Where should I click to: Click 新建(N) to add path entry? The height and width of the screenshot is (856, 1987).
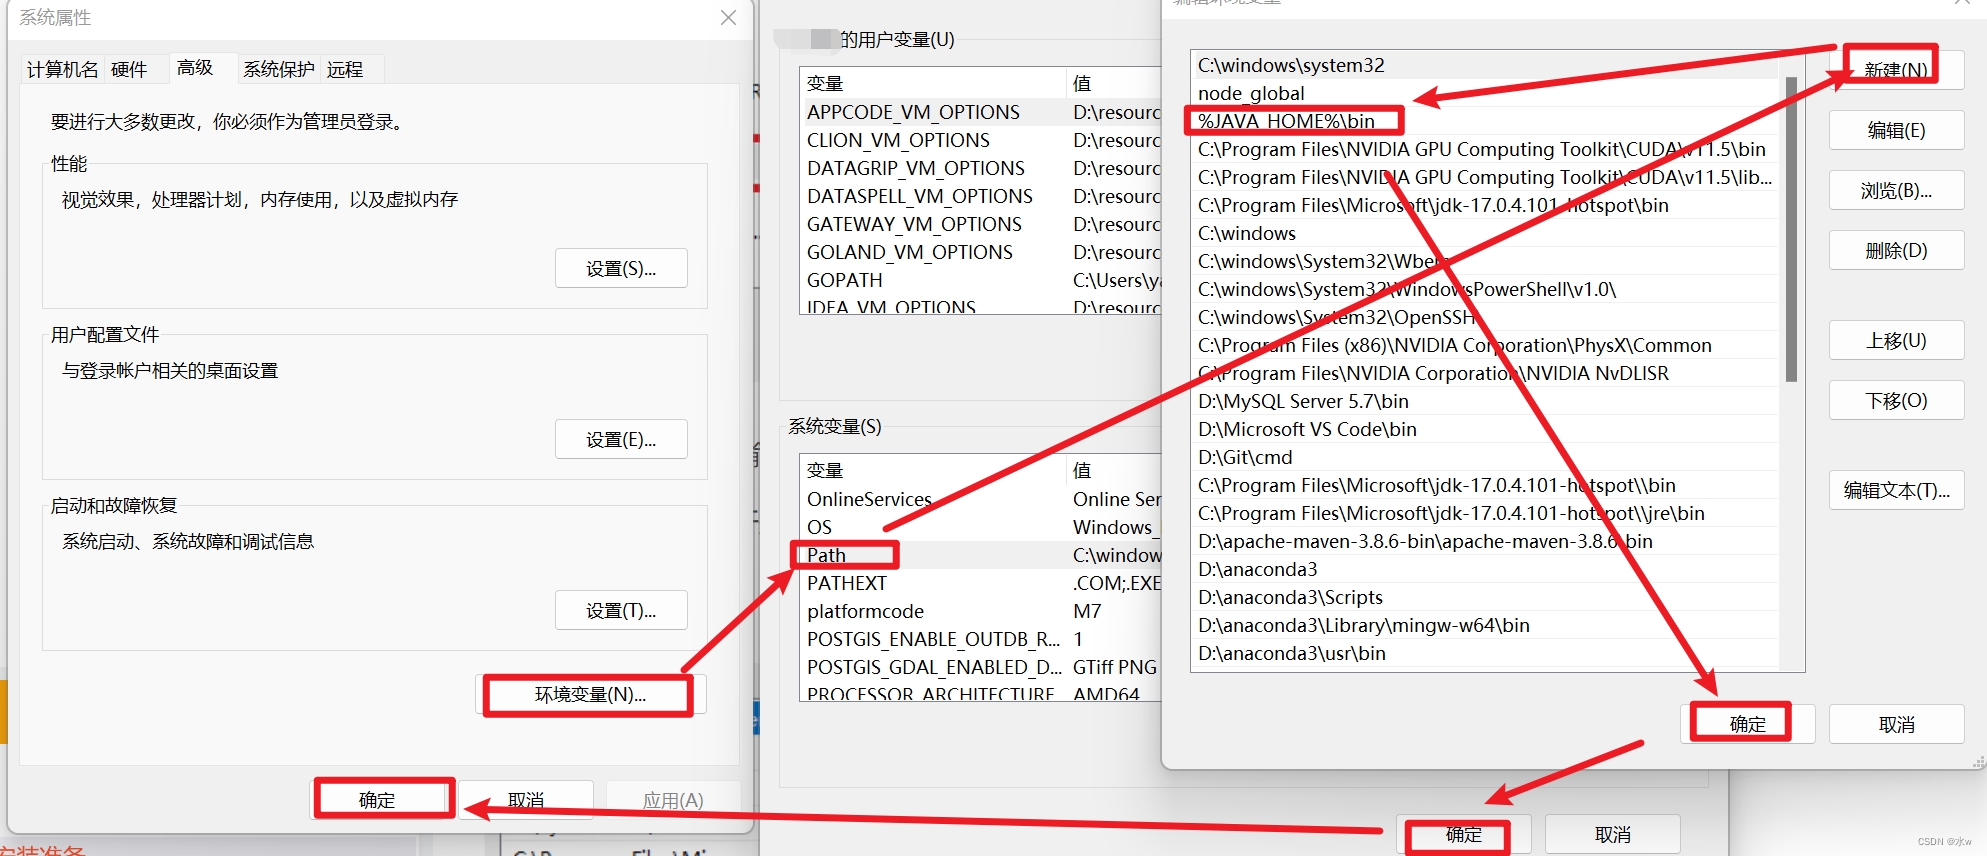1896,70
